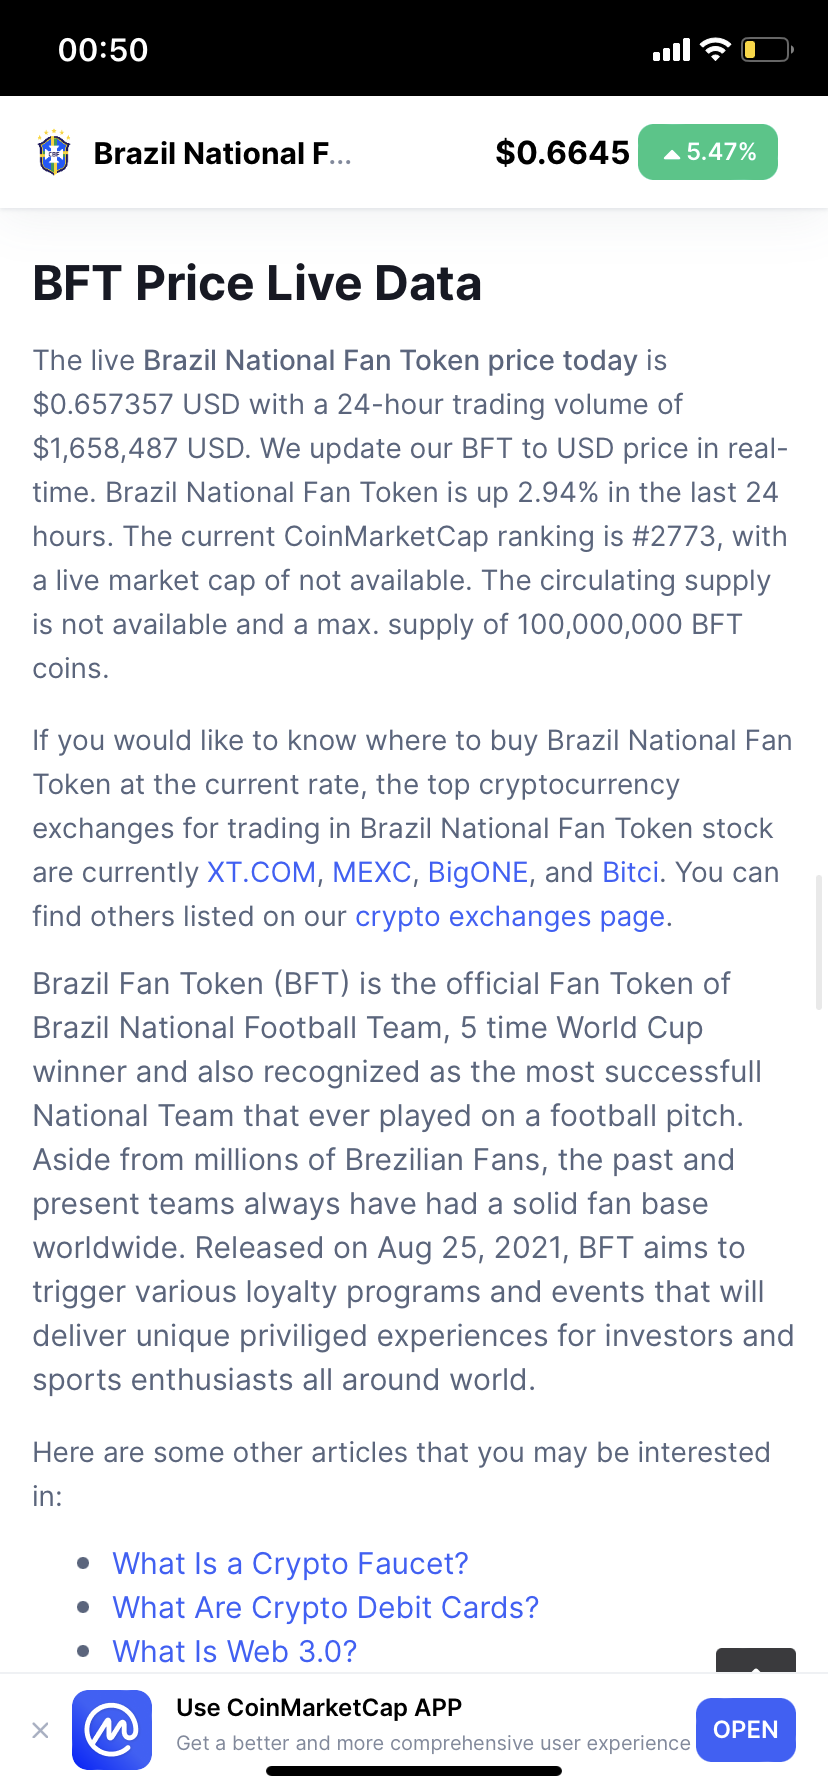Tap the page scrollbar on right edge
This screenshot has height=1792, width=828.
(820, 942)
